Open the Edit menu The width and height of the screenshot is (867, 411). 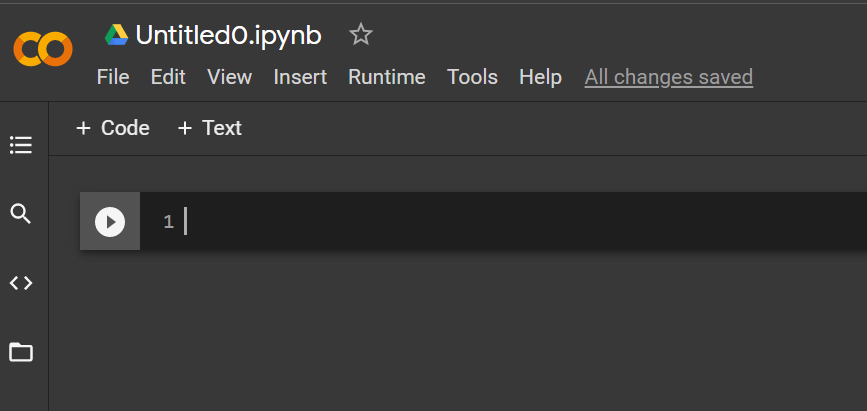pos(168,77)
